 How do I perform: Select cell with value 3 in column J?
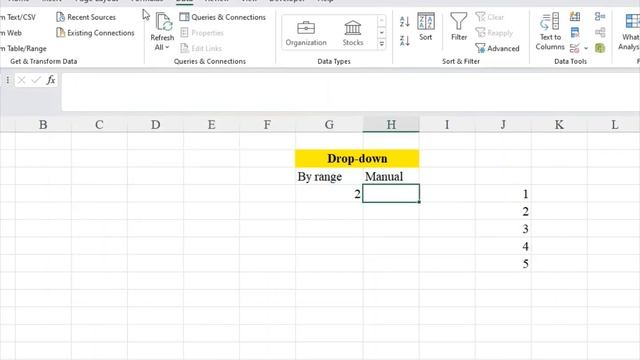[503, 229]
